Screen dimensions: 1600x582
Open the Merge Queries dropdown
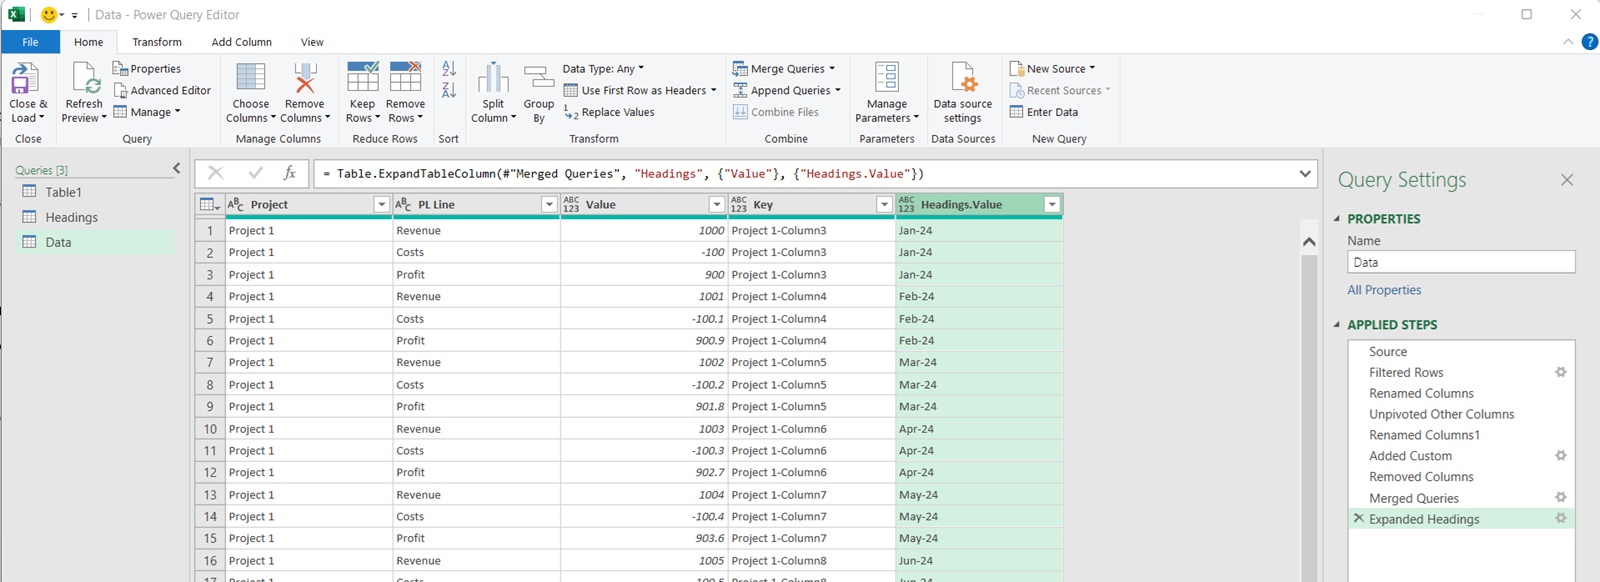784,69
